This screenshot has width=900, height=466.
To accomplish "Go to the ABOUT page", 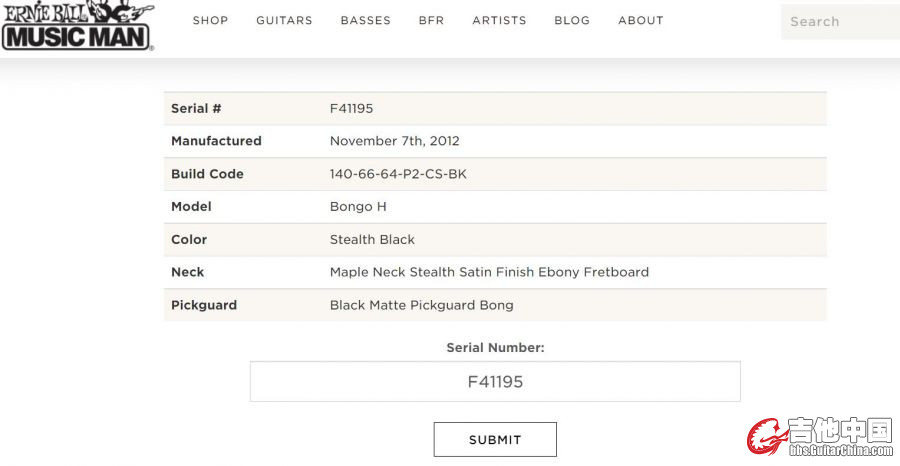I will [x=641, y=20].
